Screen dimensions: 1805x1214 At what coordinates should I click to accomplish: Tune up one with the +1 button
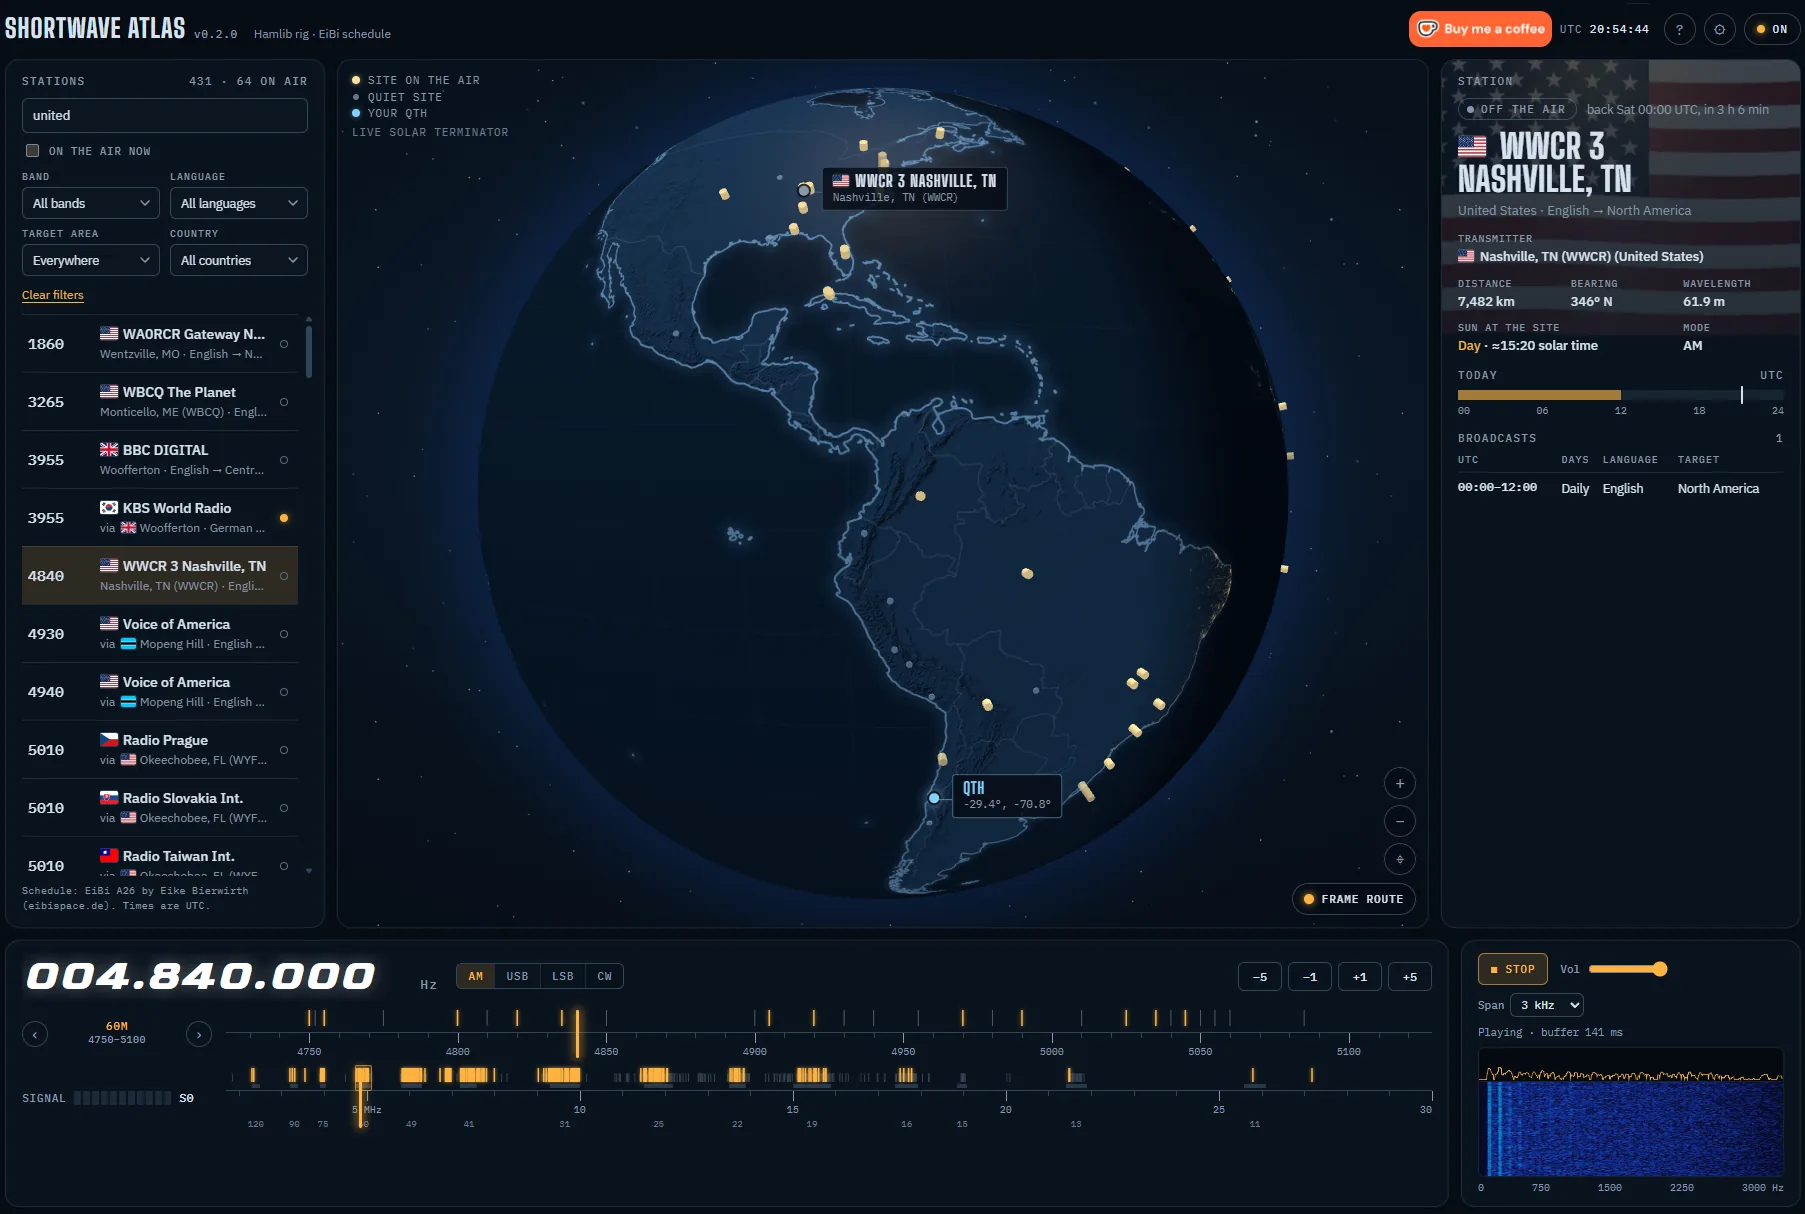coord(1360,977)
